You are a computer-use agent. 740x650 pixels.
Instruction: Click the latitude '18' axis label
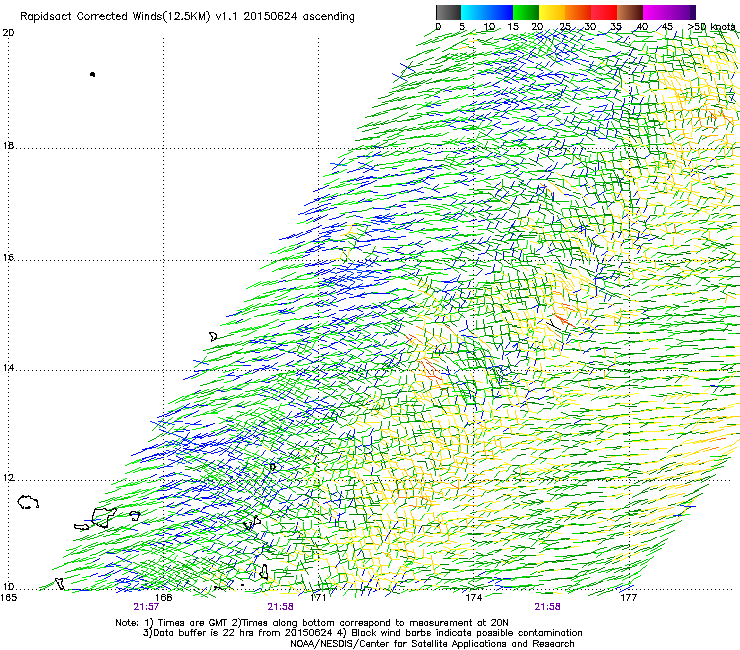[8, 145]
